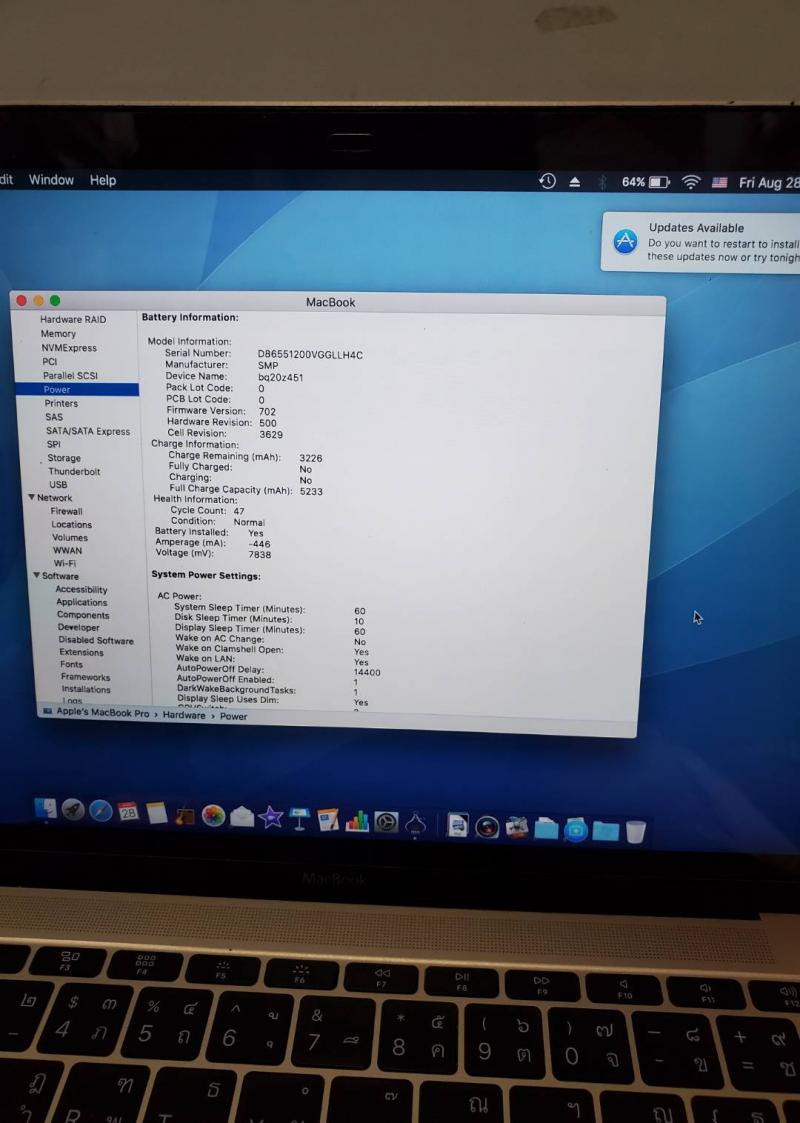Launch Pages document-and-pen icon

(328, 820)
